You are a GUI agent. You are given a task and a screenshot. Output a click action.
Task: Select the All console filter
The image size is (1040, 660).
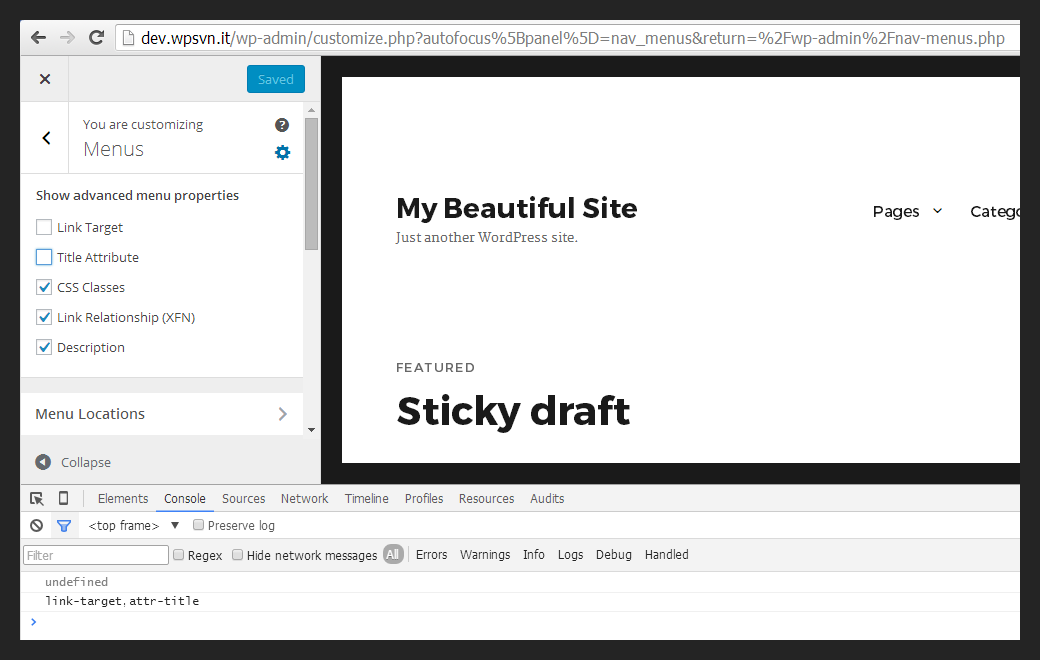pyautogui.click(x=393, y=555)
